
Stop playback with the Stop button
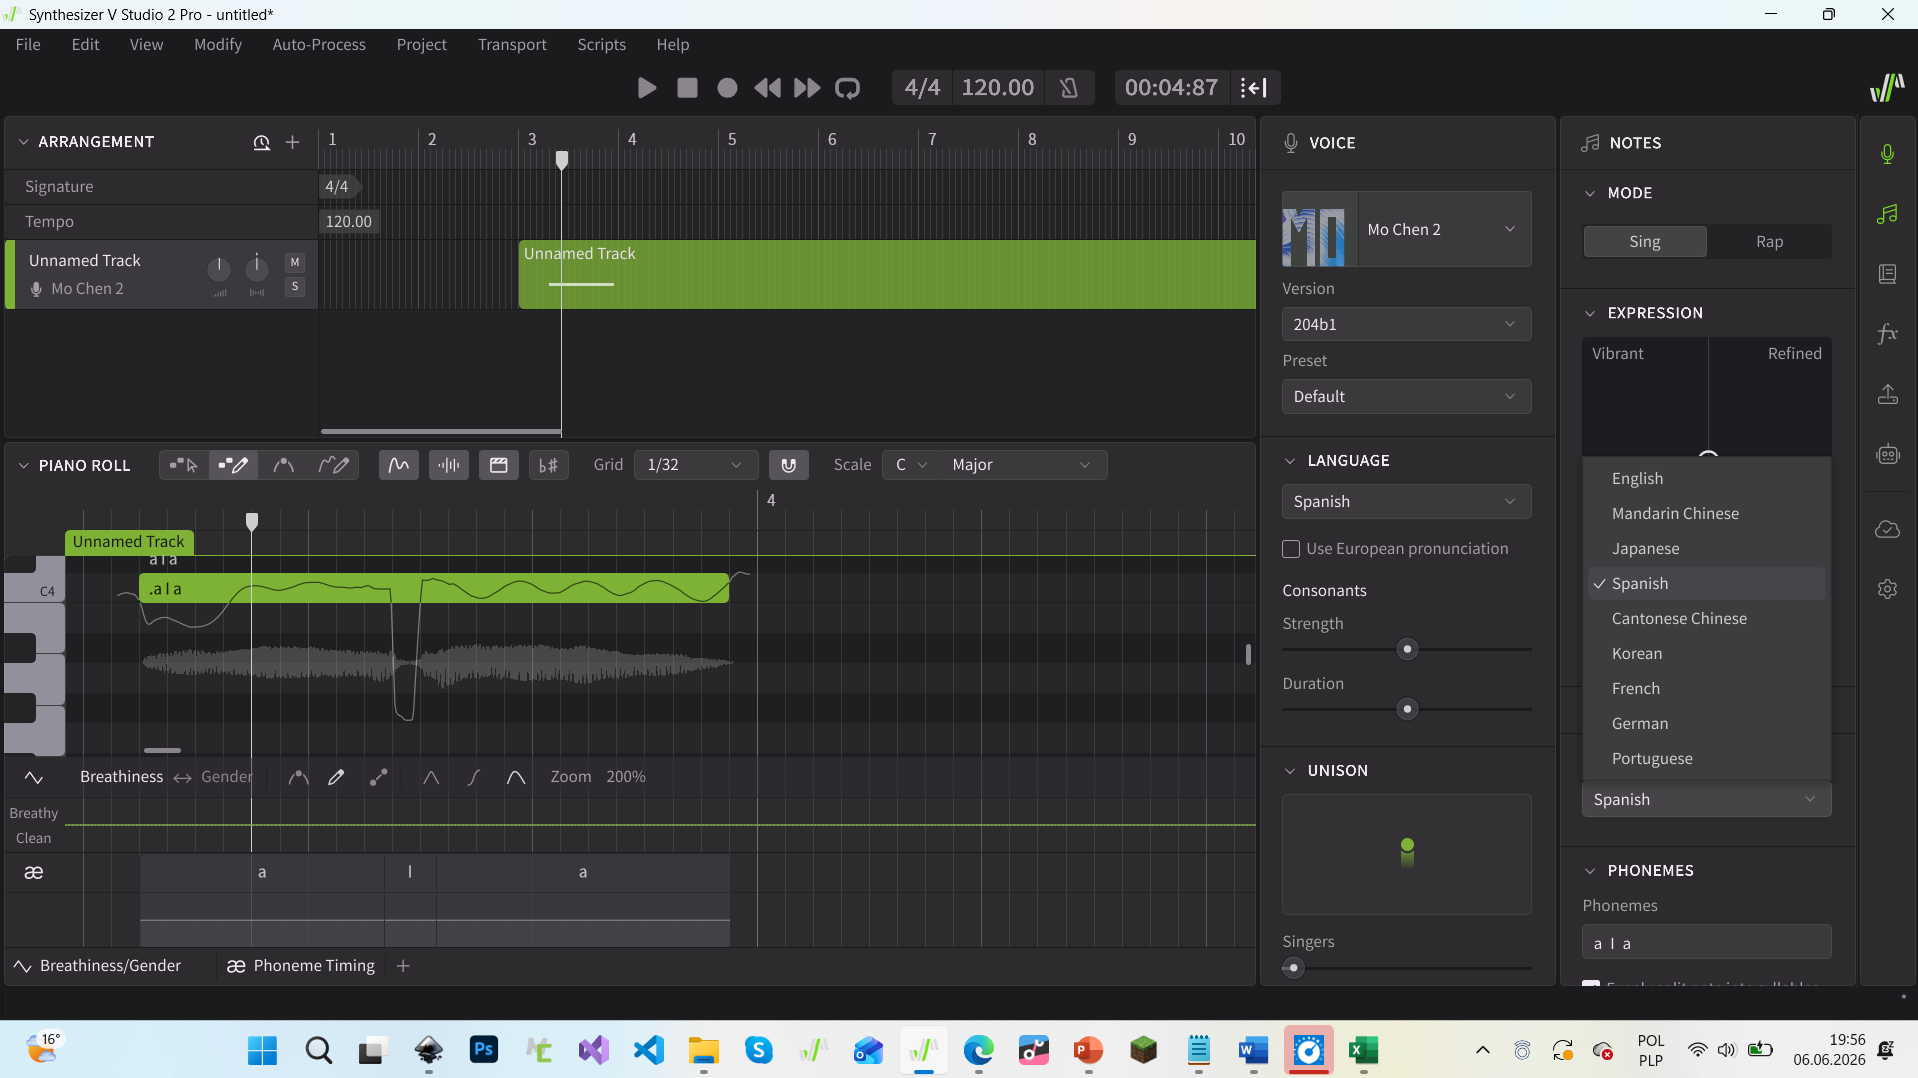coord(687,88)
